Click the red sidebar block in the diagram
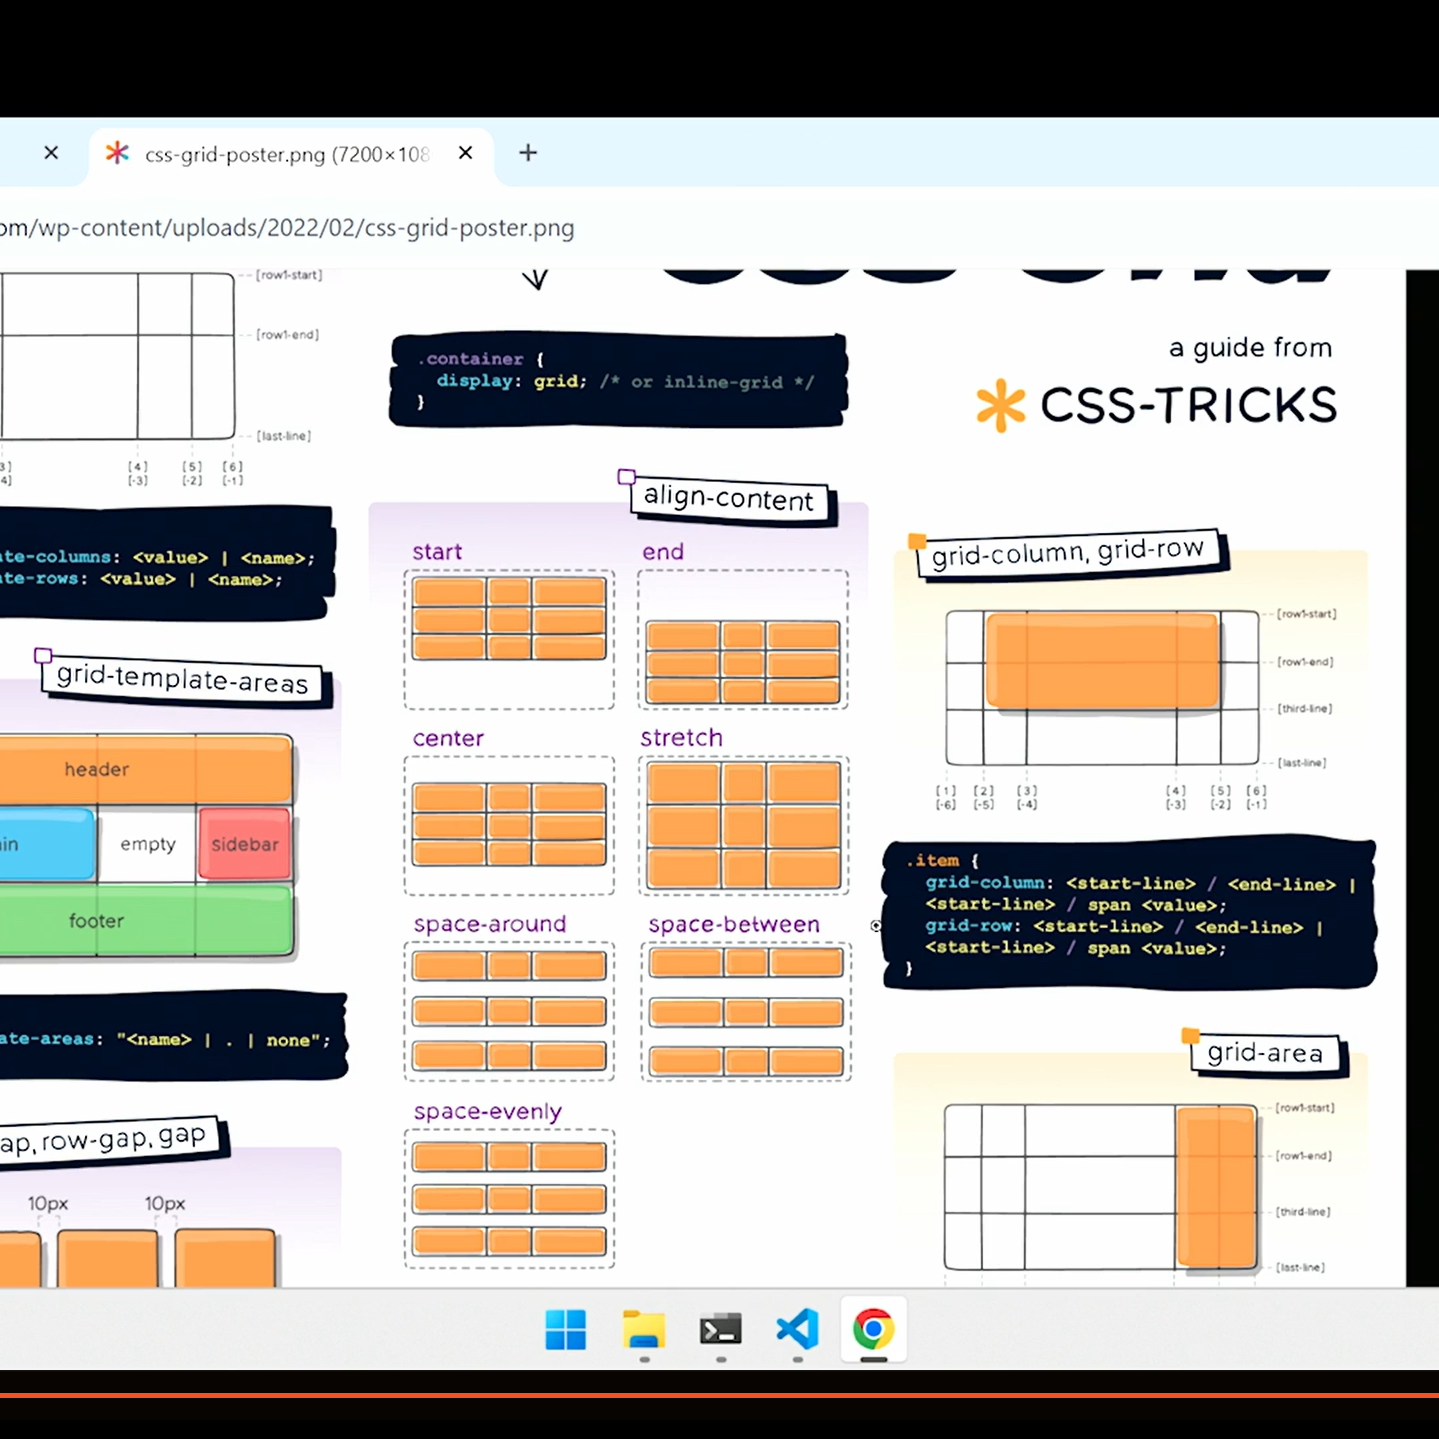The image size is (1439, 1439). point(245,844)
